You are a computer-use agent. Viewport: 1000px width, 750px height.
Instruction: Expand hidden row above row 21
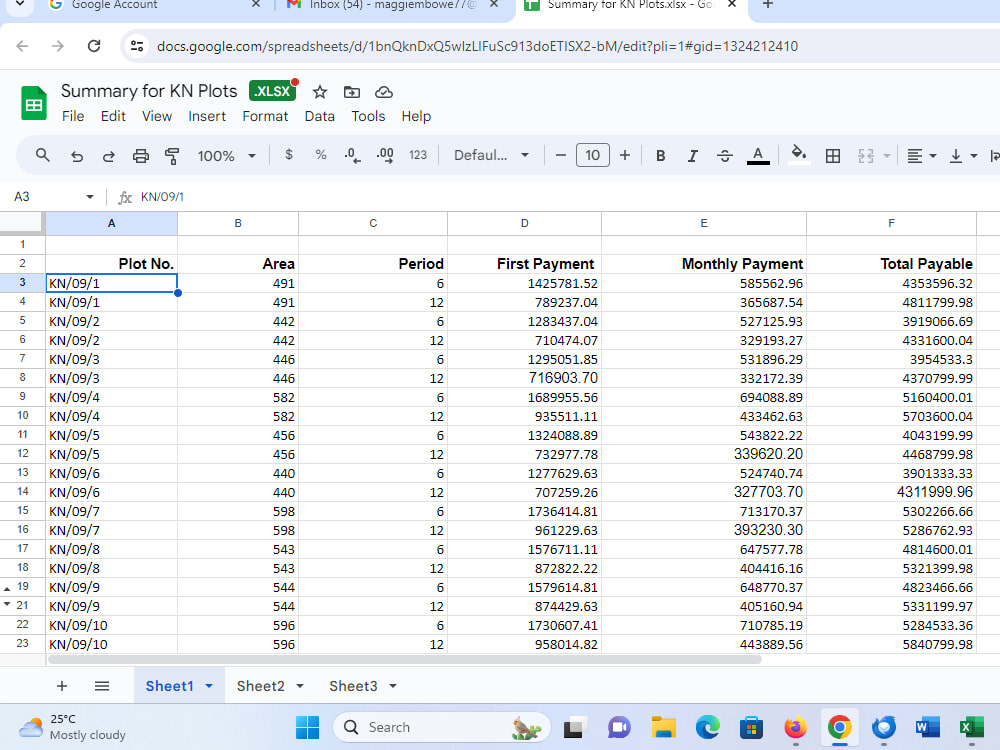point(7,604)
